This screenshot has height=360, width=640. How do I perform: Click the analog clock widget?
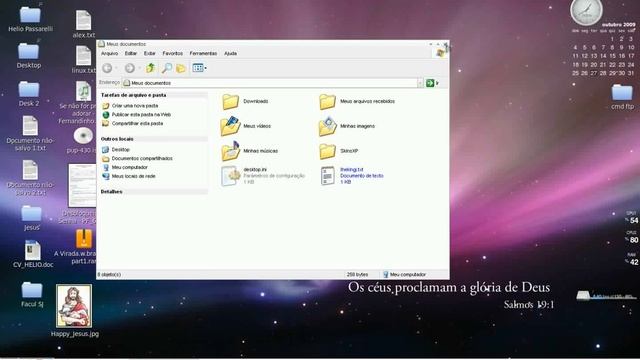(x=587, y=11)
